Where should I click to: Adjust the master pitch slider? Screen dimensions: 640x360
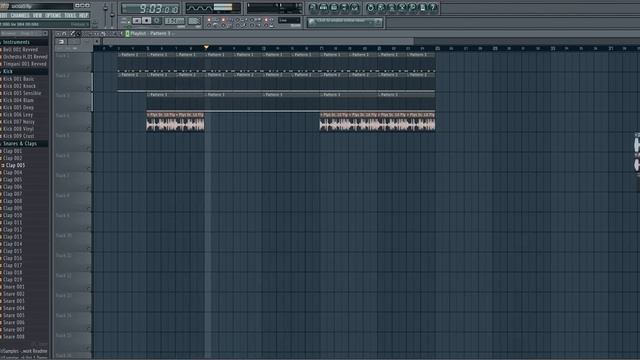(112, 14)
